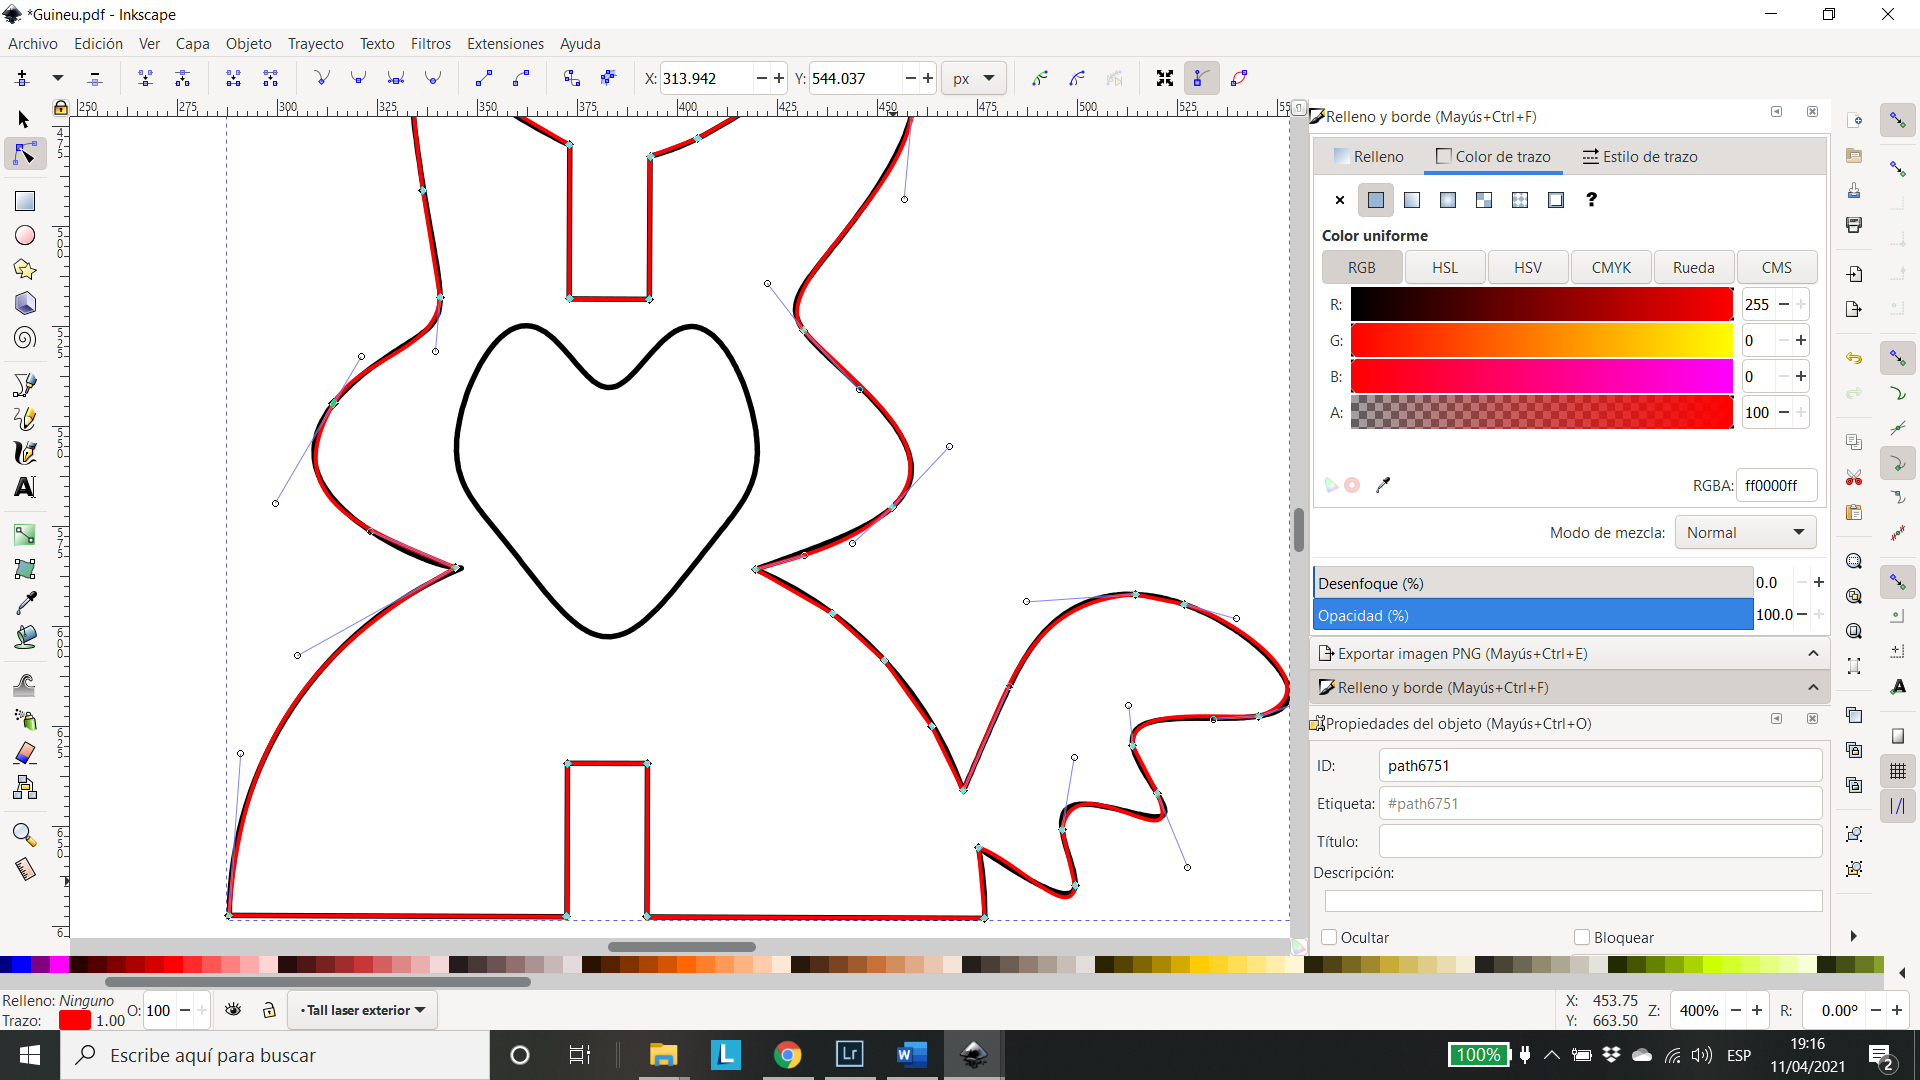Select the Node edit tool
Image resolution: width=1920 pixels, height=1080 pixels.
coord(24,154)
